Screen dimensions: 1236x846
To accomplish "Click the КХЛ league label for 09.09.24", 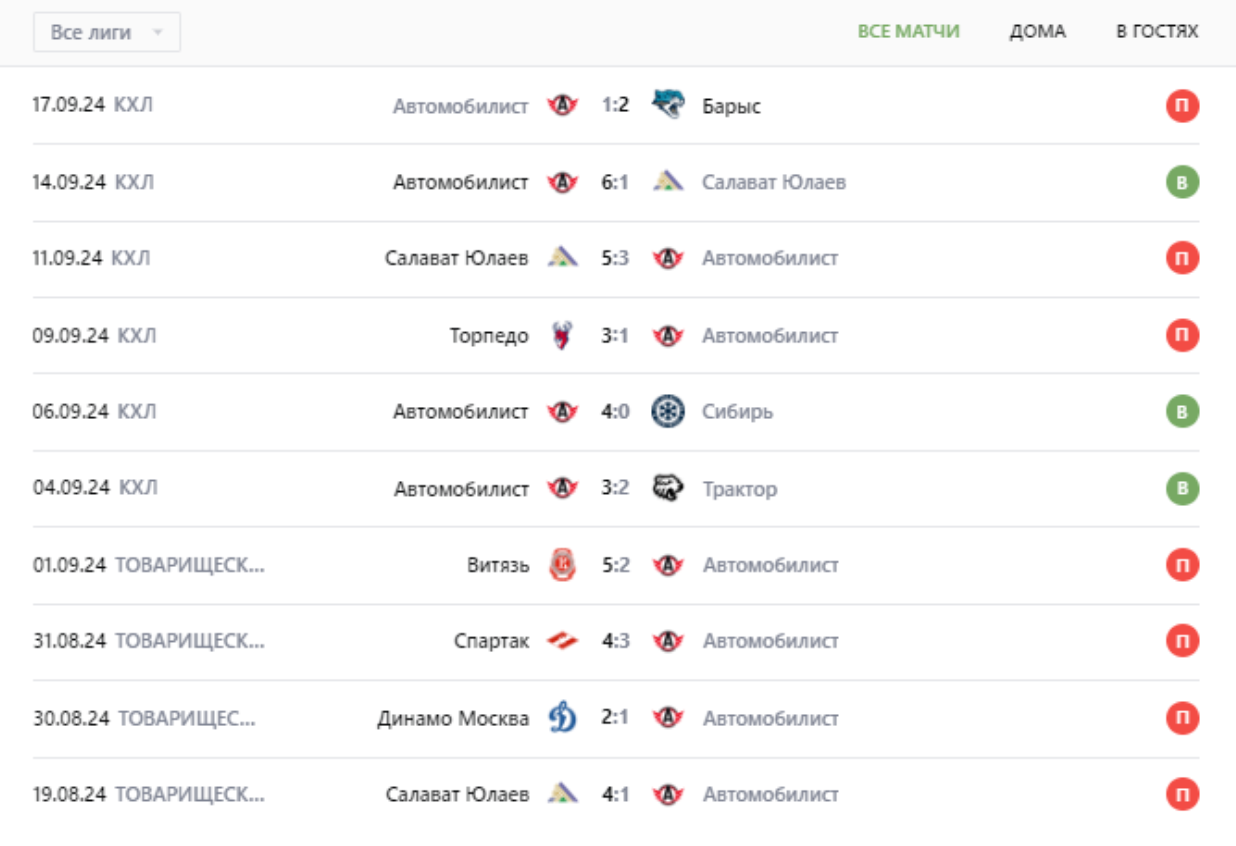I will click(137, 336).
